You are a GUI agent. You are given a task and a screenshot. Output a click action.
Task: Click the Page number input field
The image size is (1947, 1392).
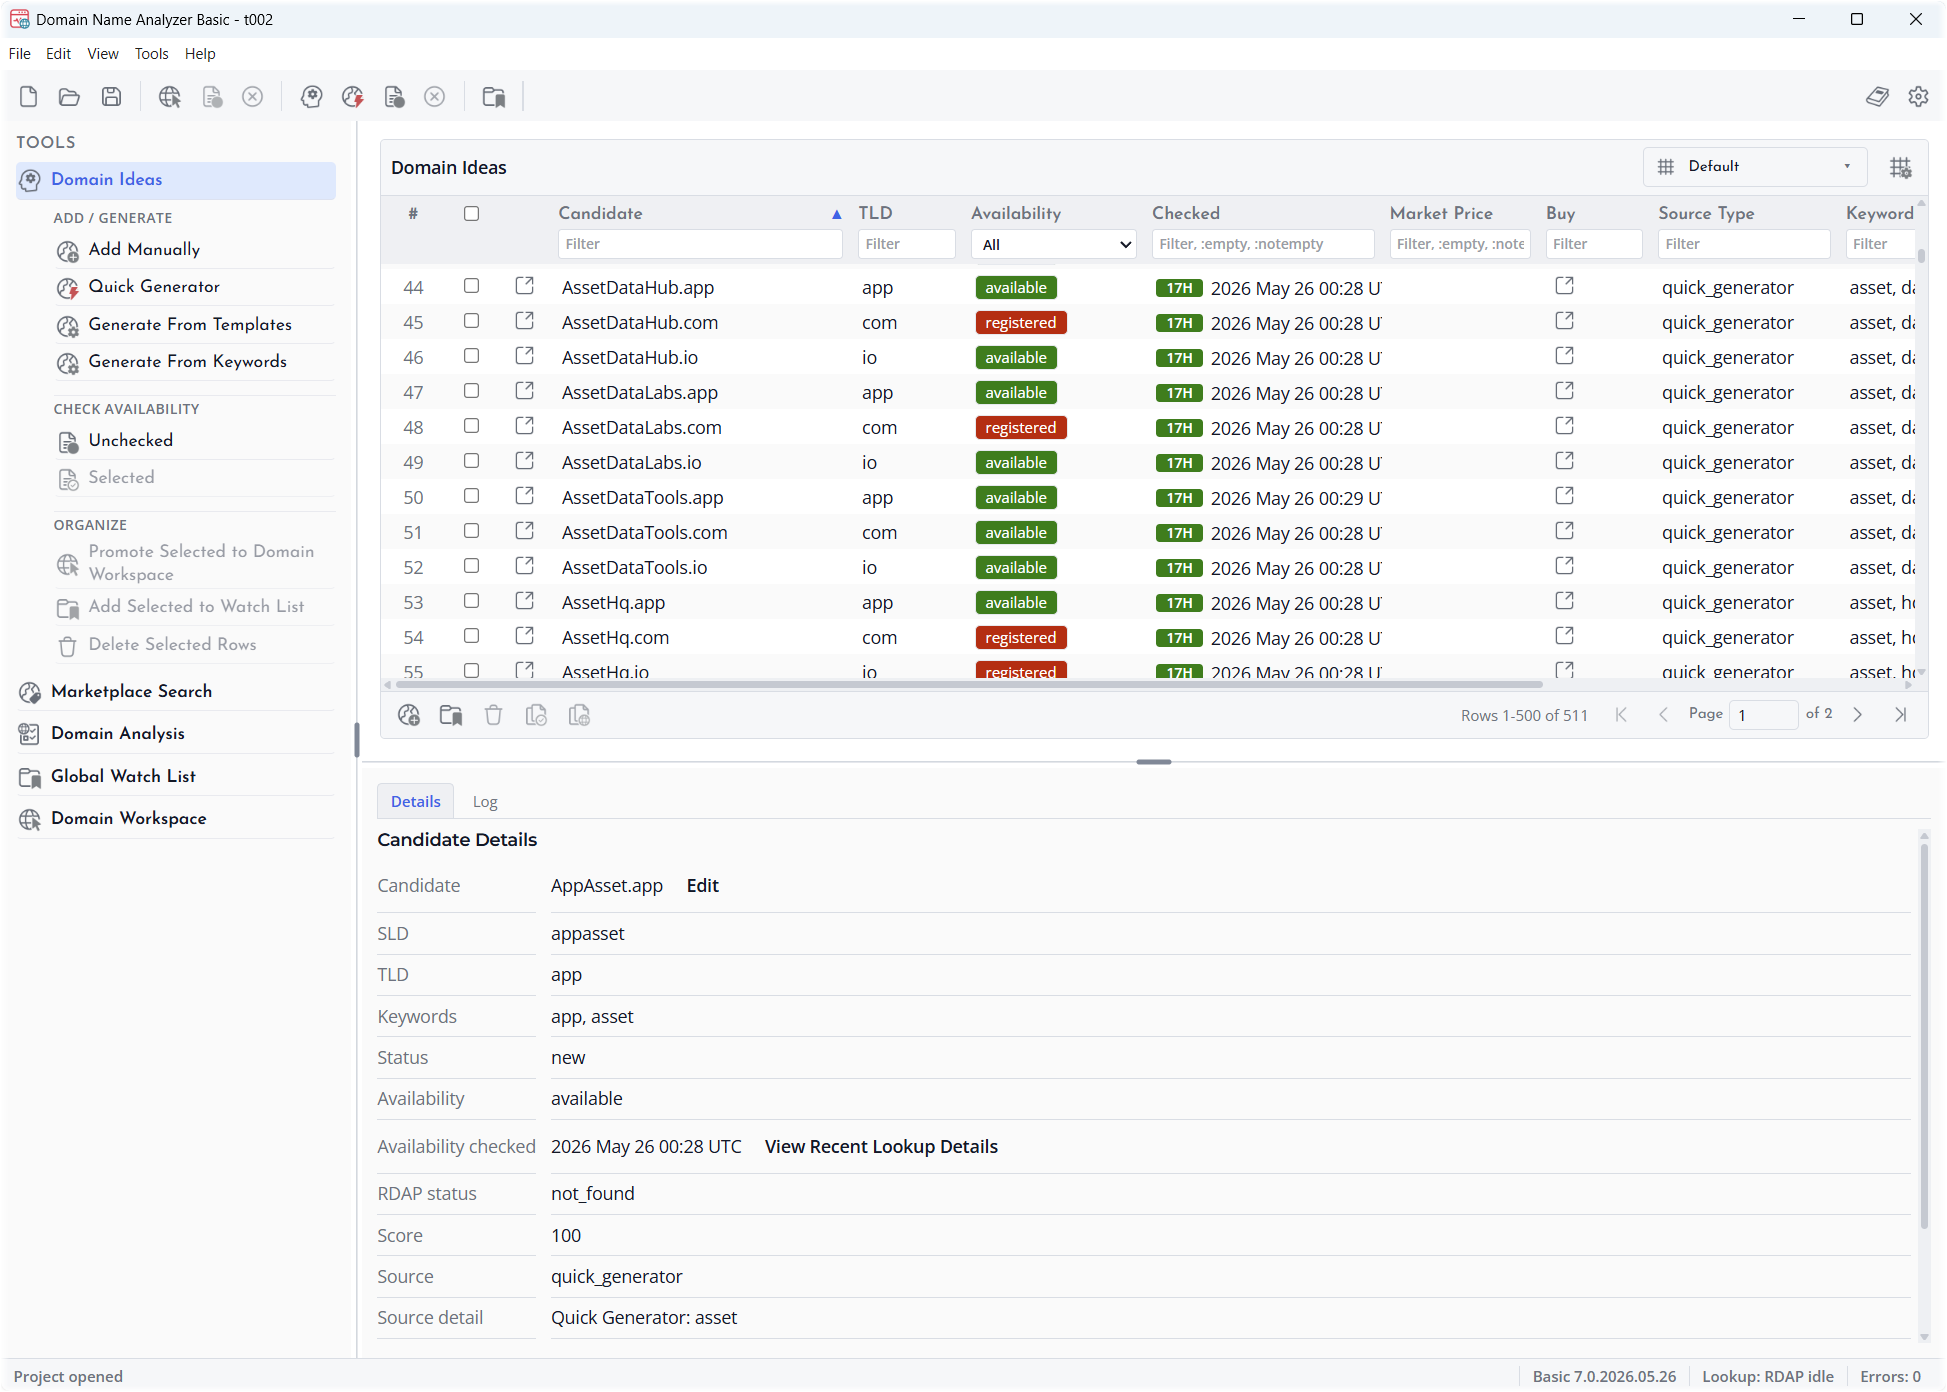click(1763, 714)
